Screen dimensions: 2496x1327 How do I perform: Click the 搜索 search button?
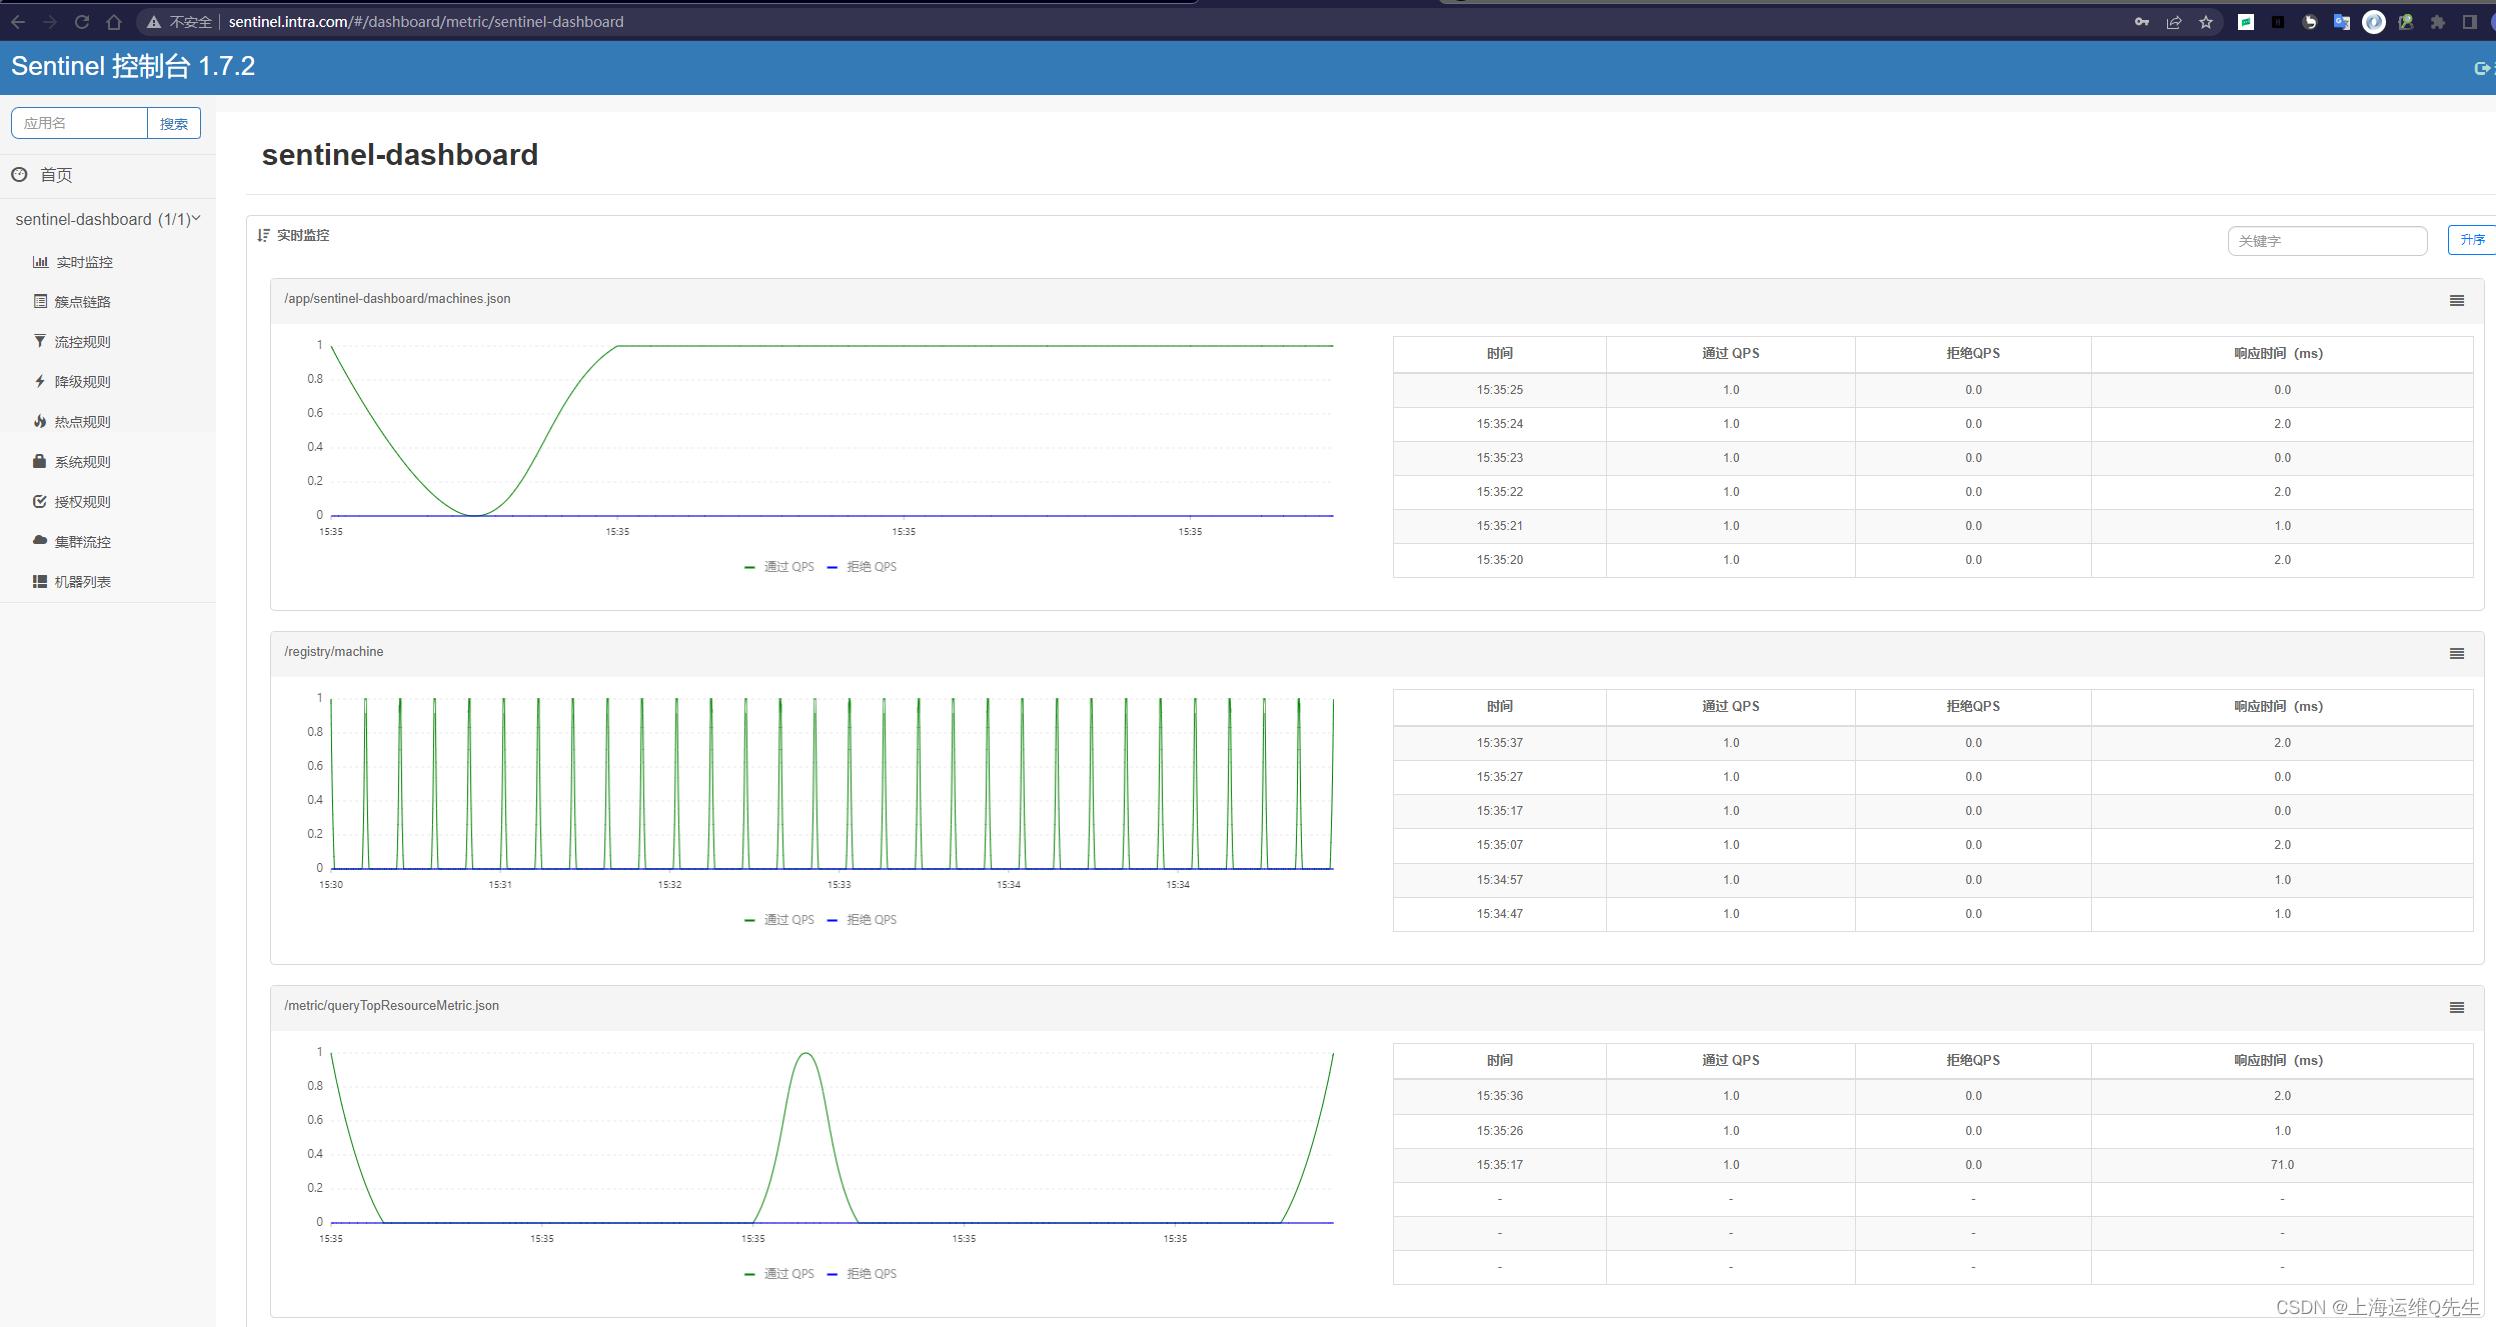174,123
